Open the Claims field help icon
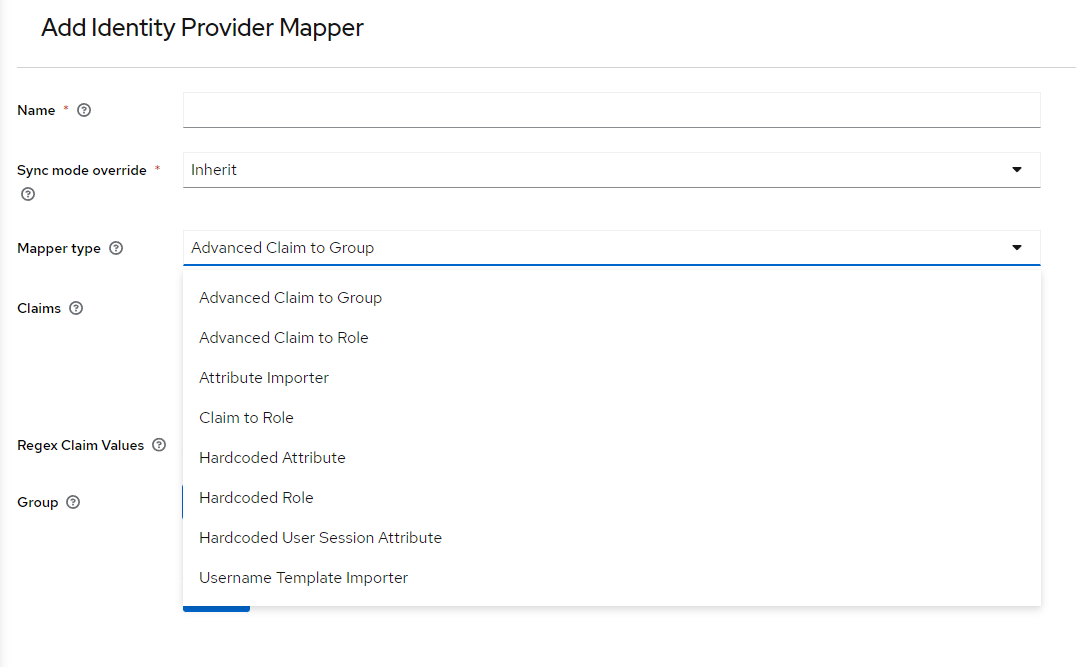 [77, 308]
